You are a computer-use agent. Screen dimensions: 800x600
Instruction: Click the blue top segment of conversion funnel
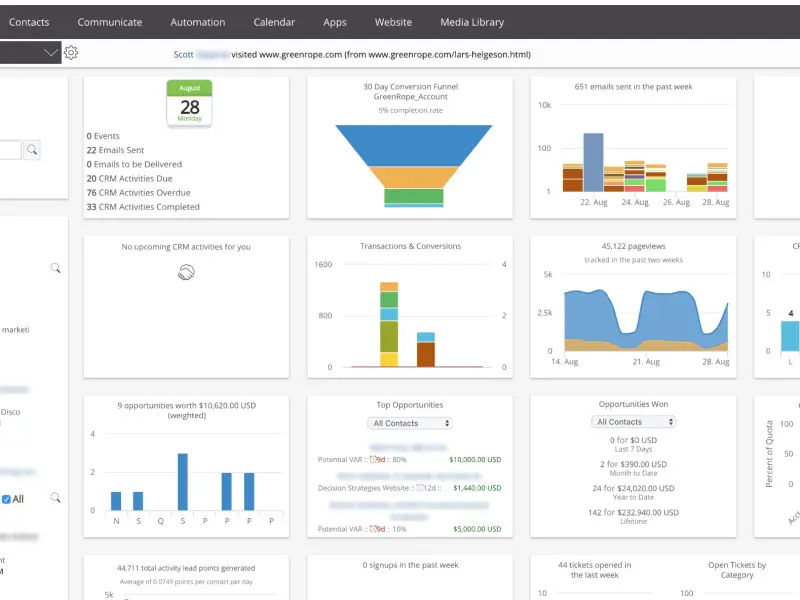point(413,145)
